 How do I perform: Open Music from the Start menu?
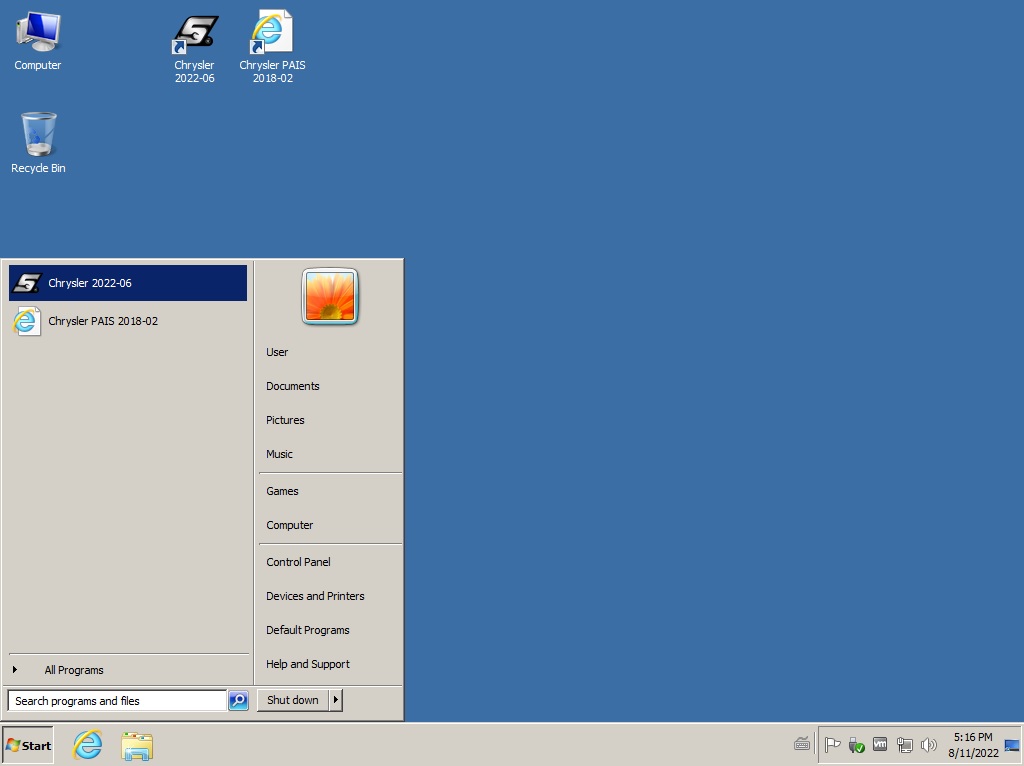pos(279,454)
